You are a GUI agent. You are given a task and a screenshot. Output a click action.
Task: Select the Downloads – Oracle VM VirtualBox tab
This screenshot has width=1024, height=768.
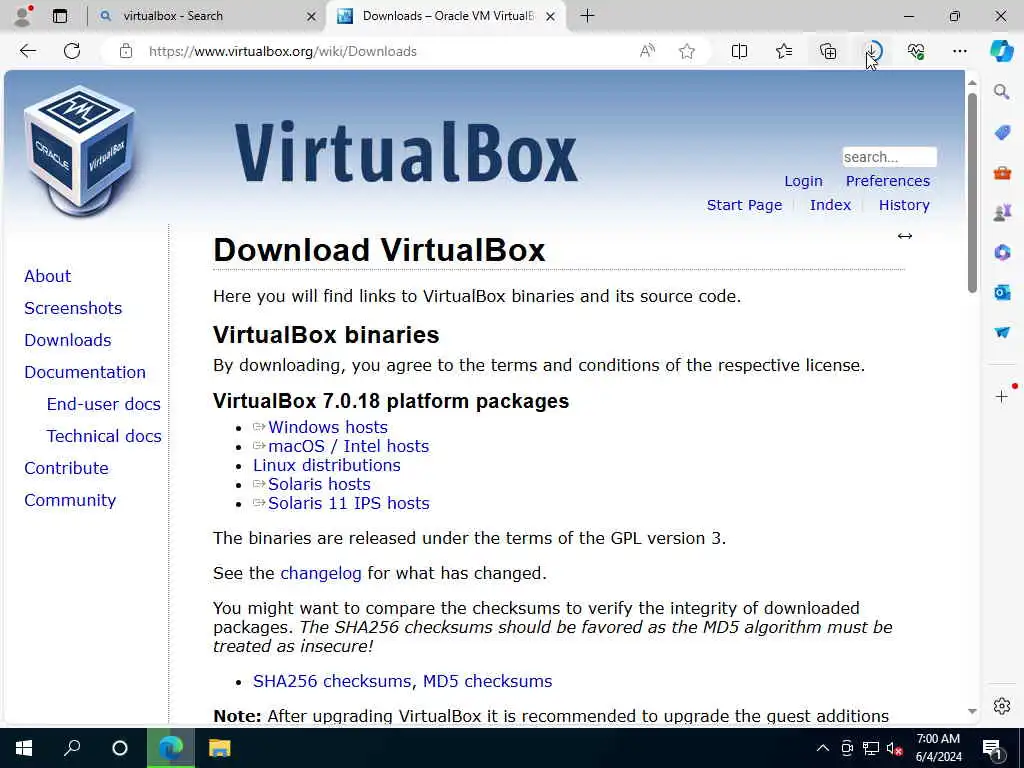(x=448, y=16)
